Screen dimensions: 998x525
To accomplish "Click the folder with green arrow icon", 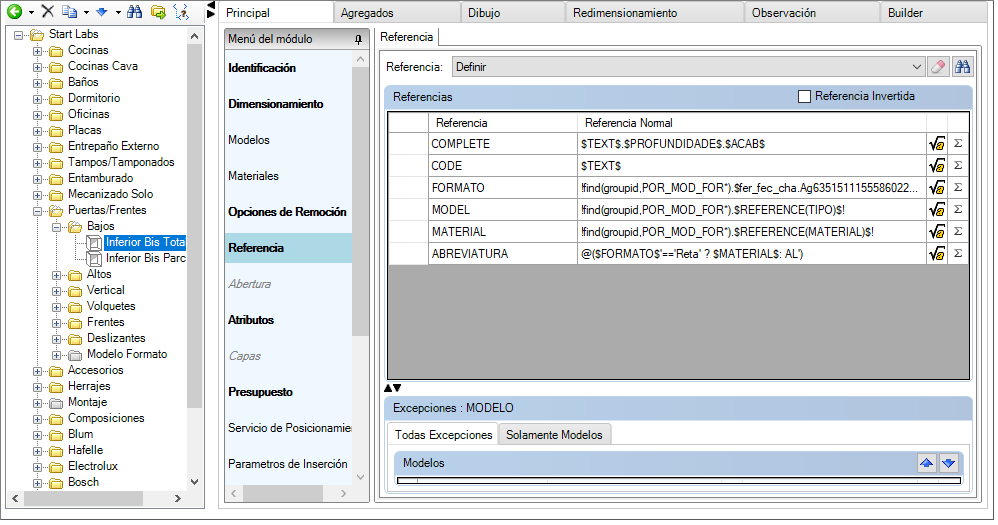I will point(158,11).
